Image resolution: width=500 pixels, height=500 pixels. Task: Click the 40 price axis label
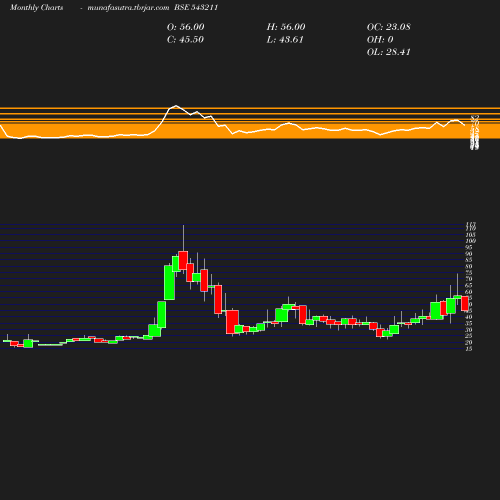[469, 317]
